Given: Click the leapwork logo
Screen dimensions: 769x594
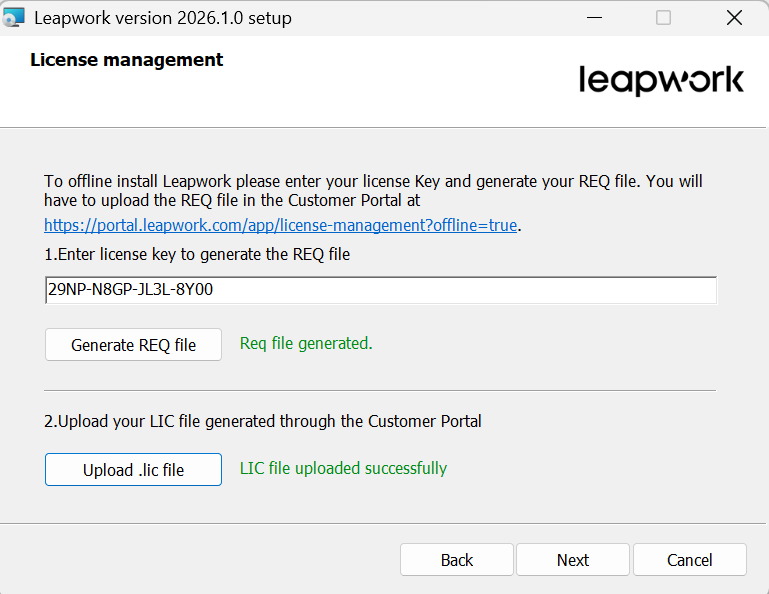Looking at the screenshot, I should pos(661,80).
